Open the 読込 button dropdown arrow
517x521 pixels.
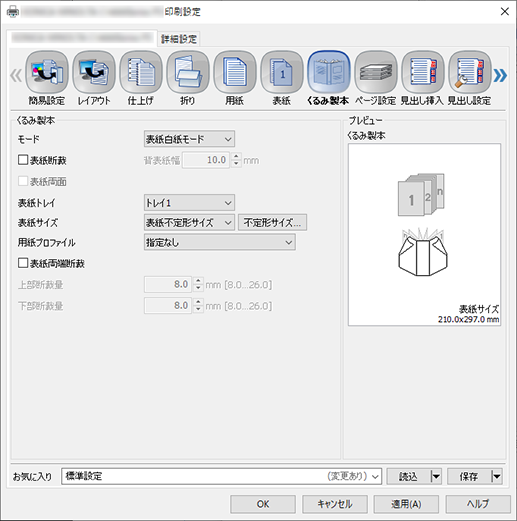coord(436,476)
